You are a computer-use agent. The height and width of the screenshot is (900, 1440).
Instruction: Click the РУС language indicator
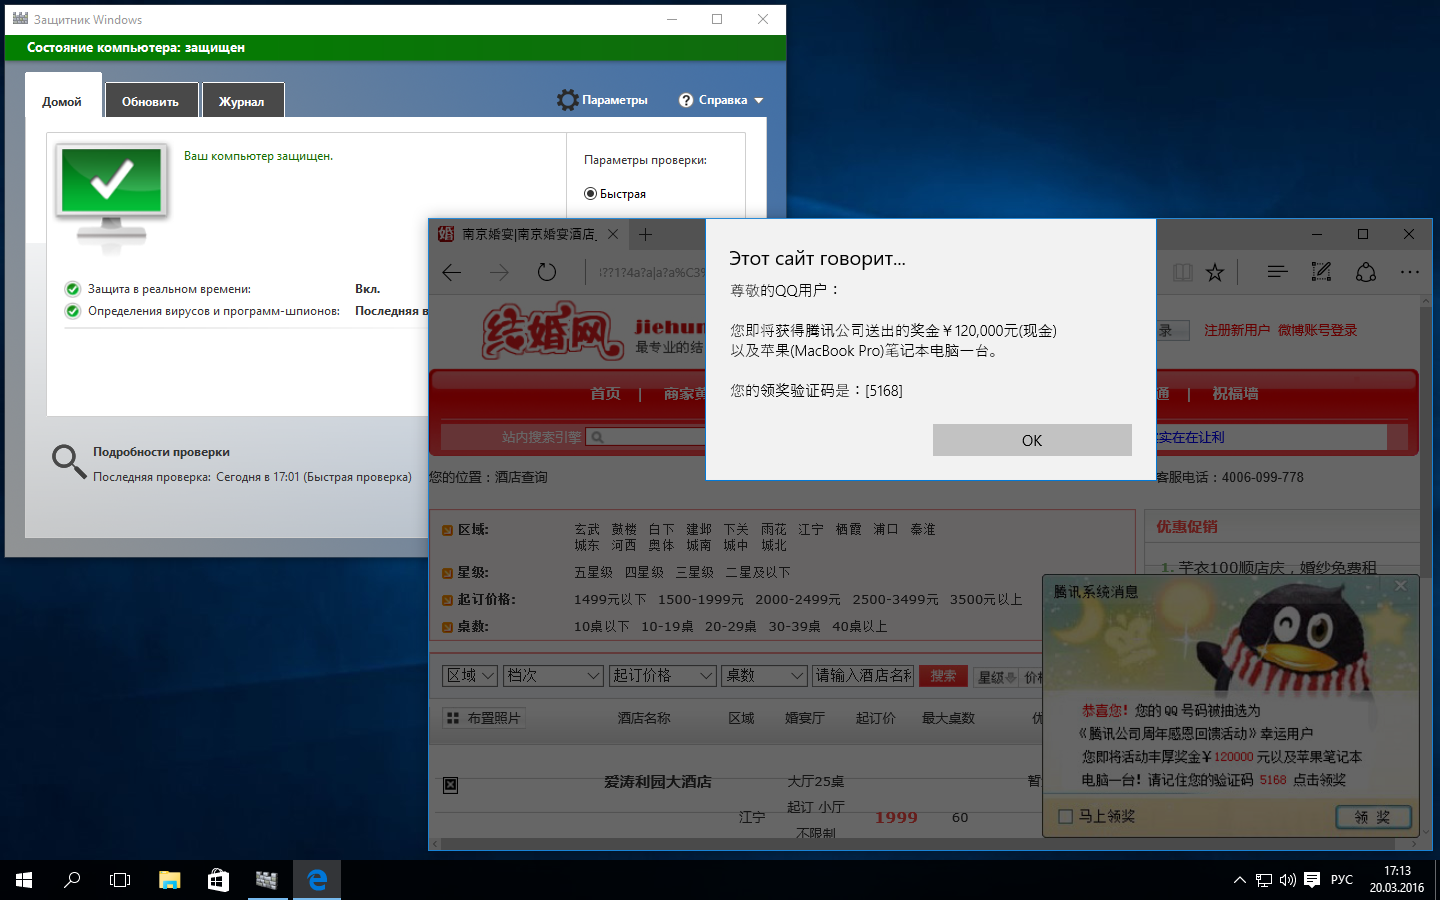click(x=1342, y=880)
